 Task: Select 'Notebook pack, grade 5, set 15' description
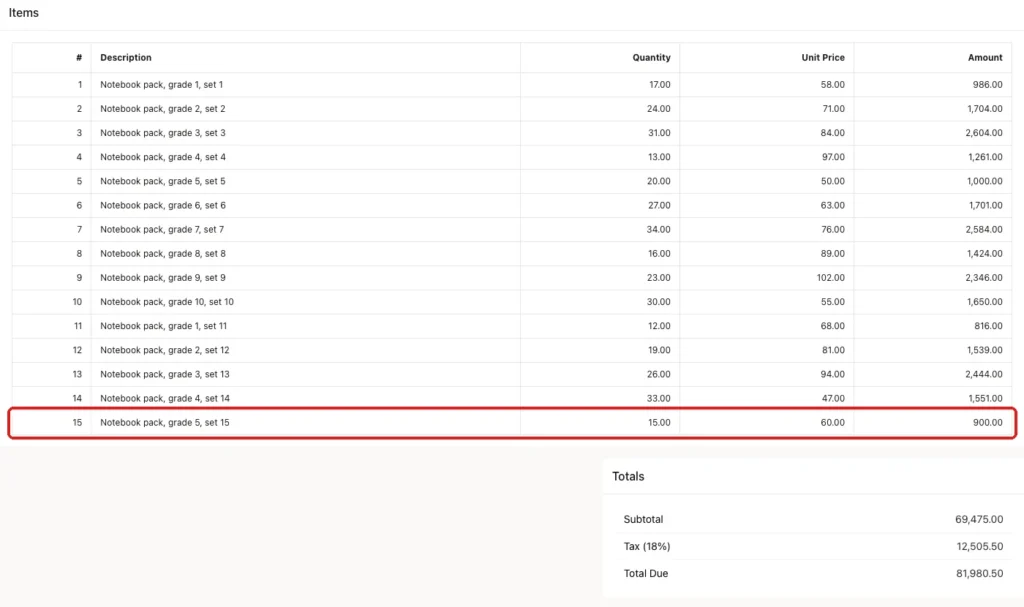pyautogui.click(x=165, y=423)
